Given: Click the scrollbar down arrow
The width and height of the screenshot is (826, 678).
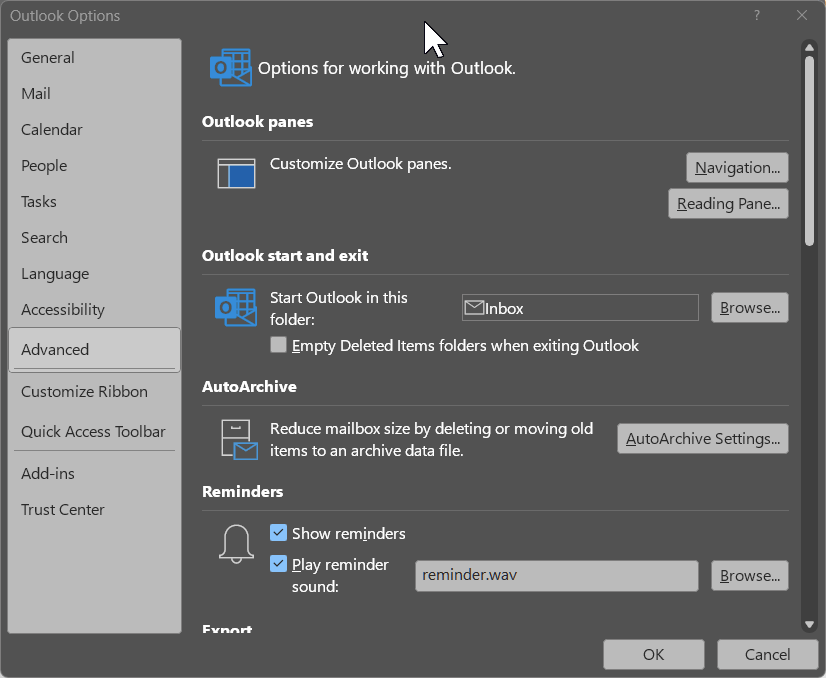Looking at the screenshot, I should [x=809, y=625].
